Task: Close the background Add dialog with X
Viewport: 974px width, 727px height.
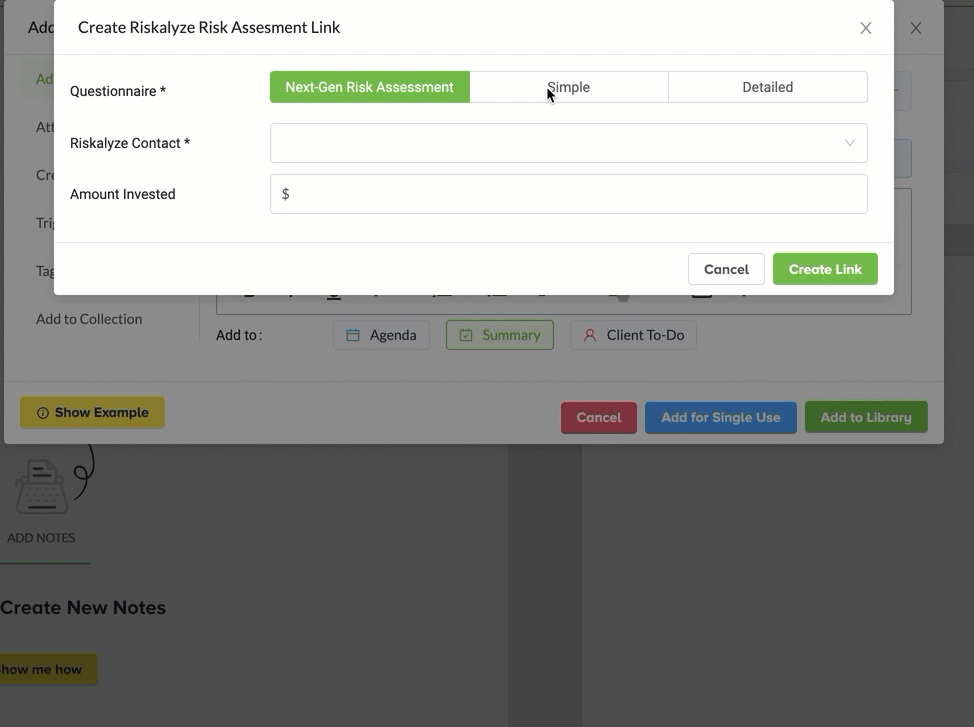Action: click(916, 28)
